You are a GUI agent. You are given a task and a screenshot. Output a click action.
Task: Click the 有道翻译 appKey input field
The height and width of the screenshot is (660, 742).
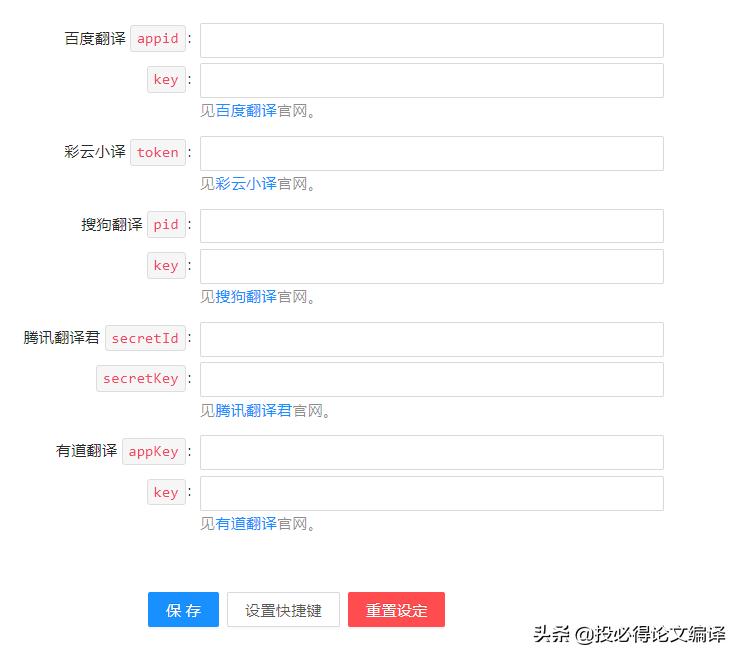[432, 452]
